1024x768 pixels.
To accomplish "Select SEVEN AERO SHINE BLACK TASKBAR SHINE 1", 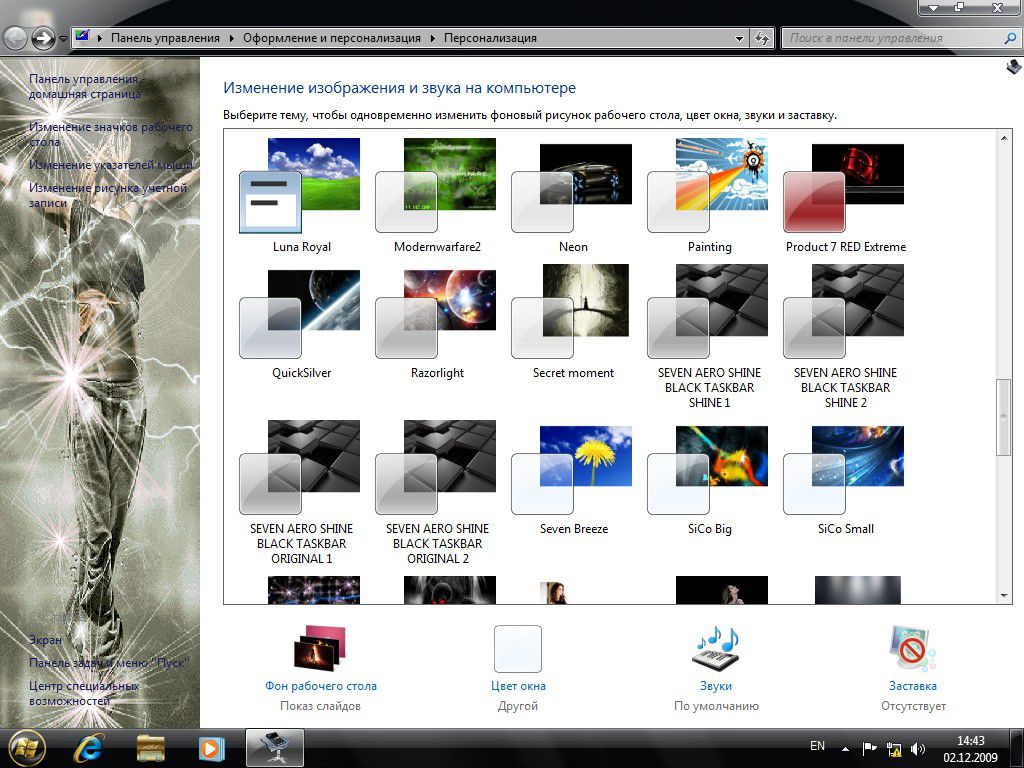I will (709, 336).
